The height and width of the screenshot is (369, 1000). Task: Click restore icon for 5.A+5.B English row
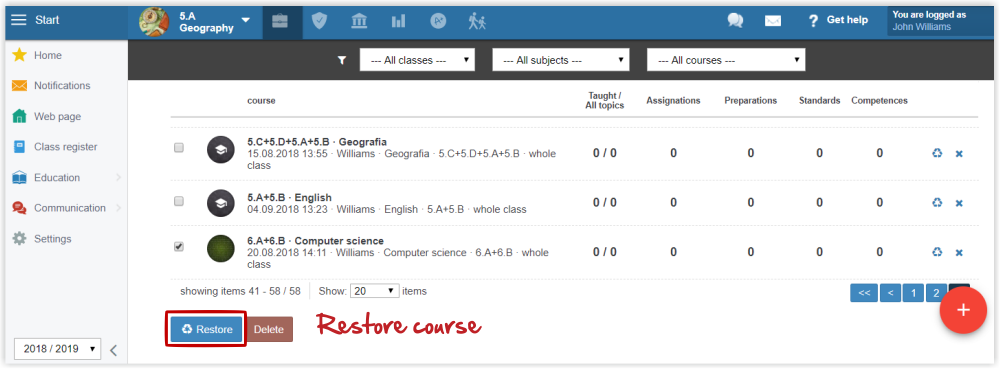point(937,203)
